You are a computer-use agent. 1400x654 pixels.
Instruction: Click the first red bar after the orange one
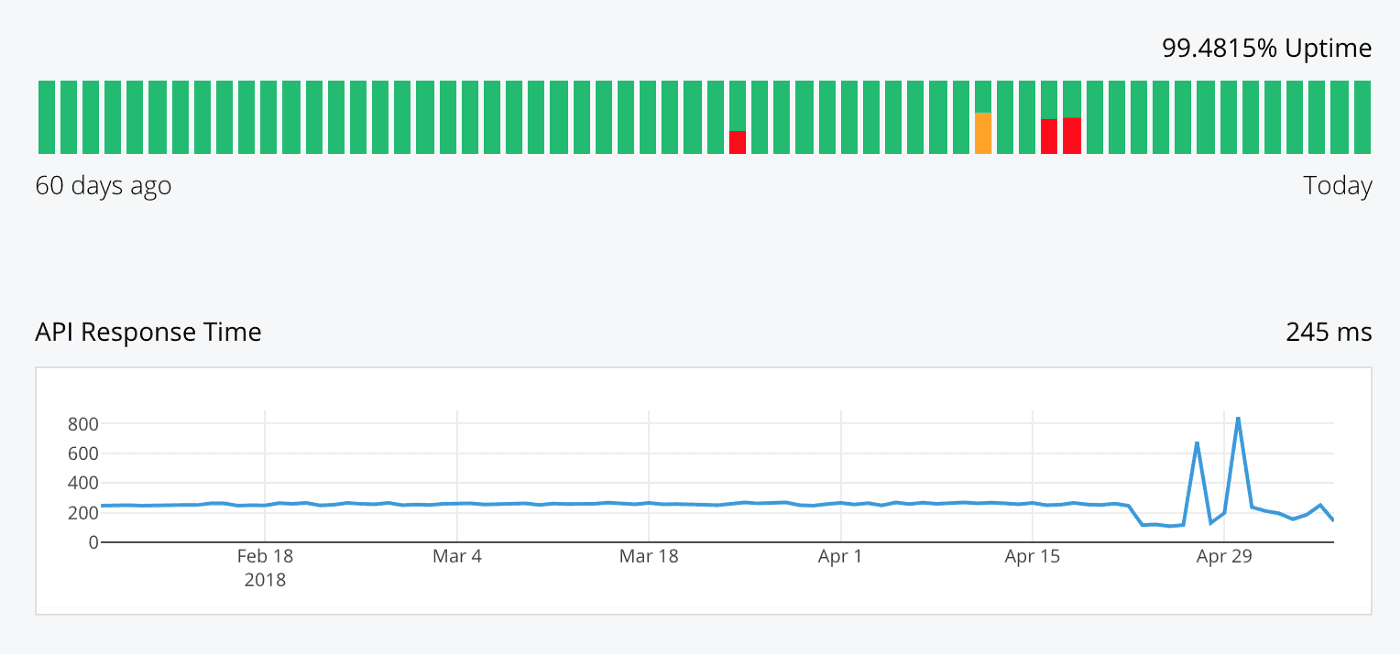click(x=1048, y=137)
